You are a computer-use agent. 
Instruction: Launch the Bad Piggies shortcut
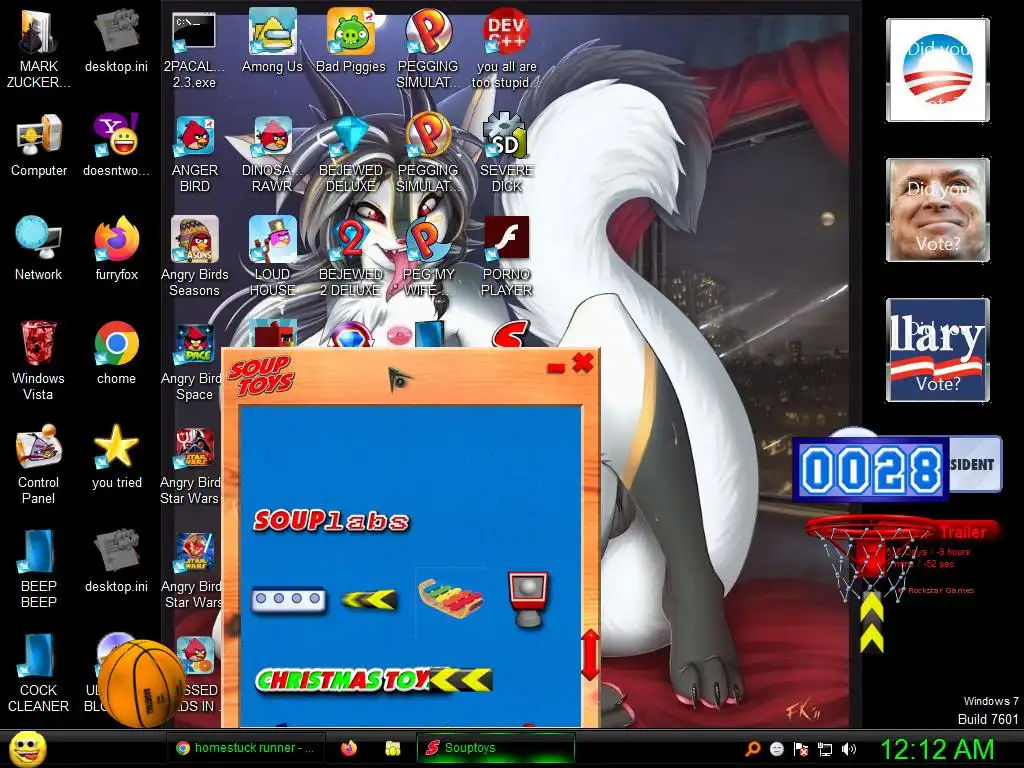(351, 40)
